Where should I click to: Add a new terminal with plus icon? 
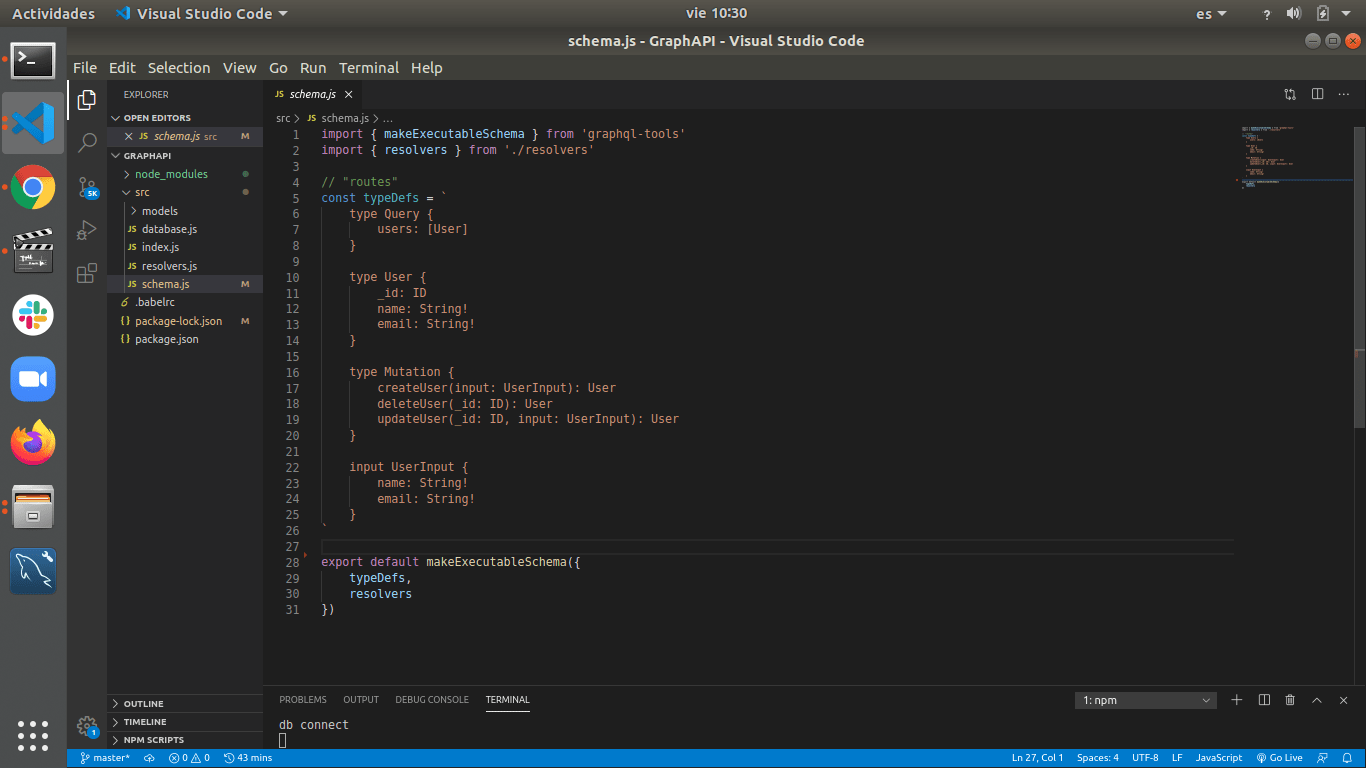[x=1236, y=700]
